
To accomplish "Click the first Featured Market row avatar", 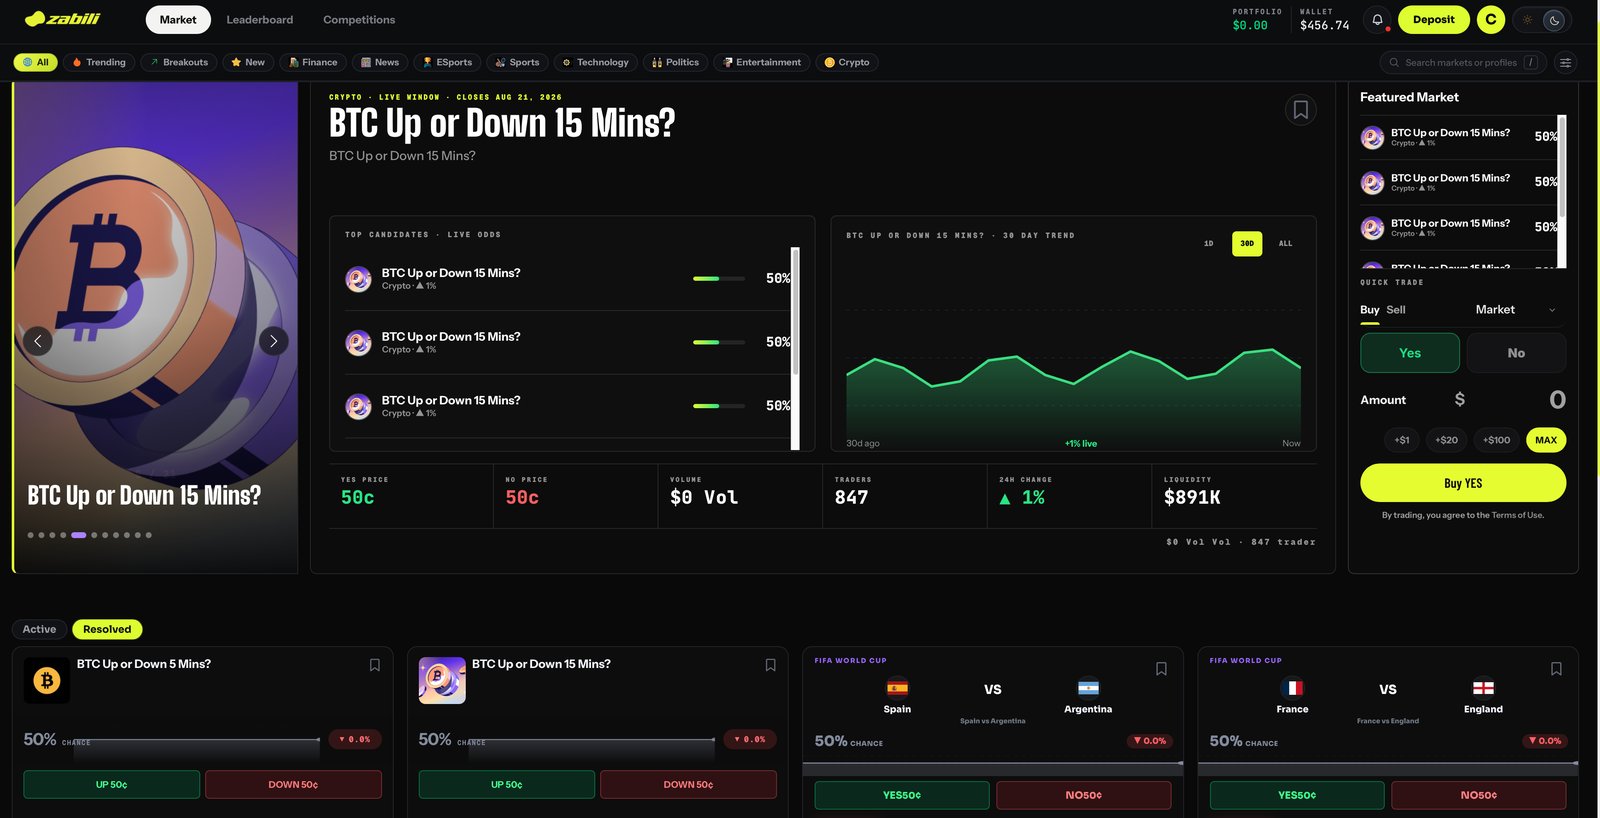I will (1372, 137).
